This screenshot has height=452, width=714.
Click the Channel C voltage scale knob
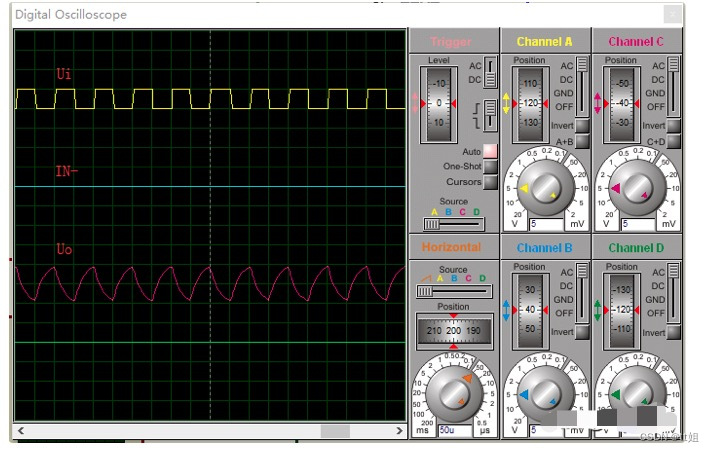point(636,188)
